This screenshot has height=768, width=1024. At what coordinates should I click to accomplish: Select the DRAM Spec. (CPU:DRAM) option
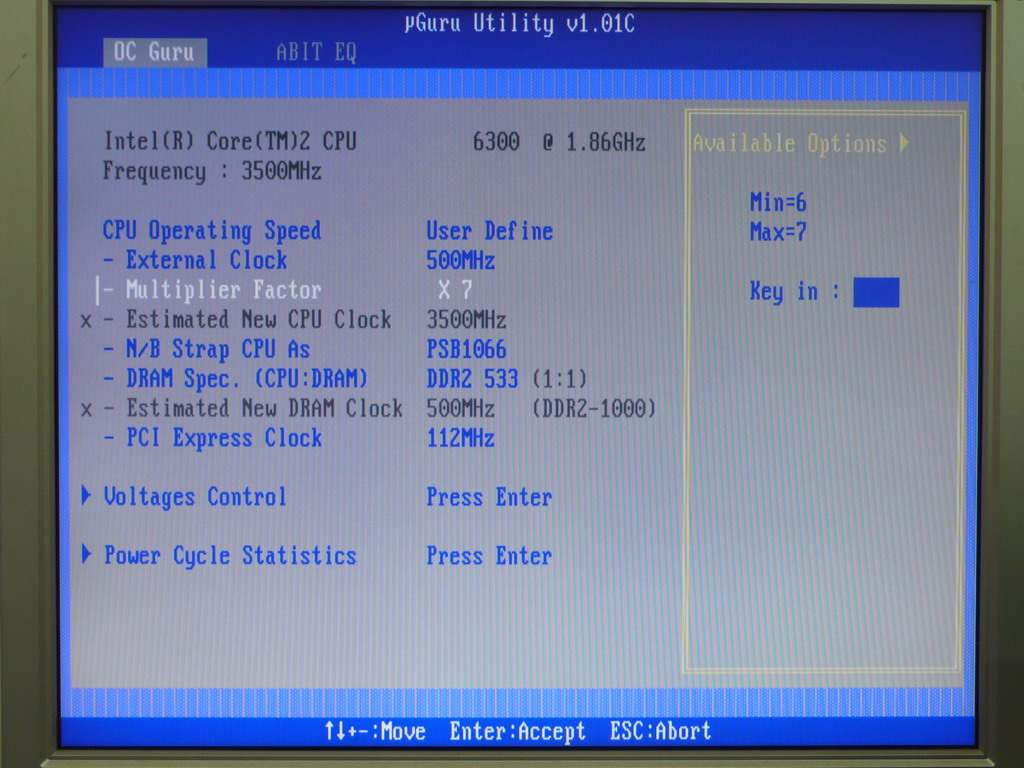point(247,379)
